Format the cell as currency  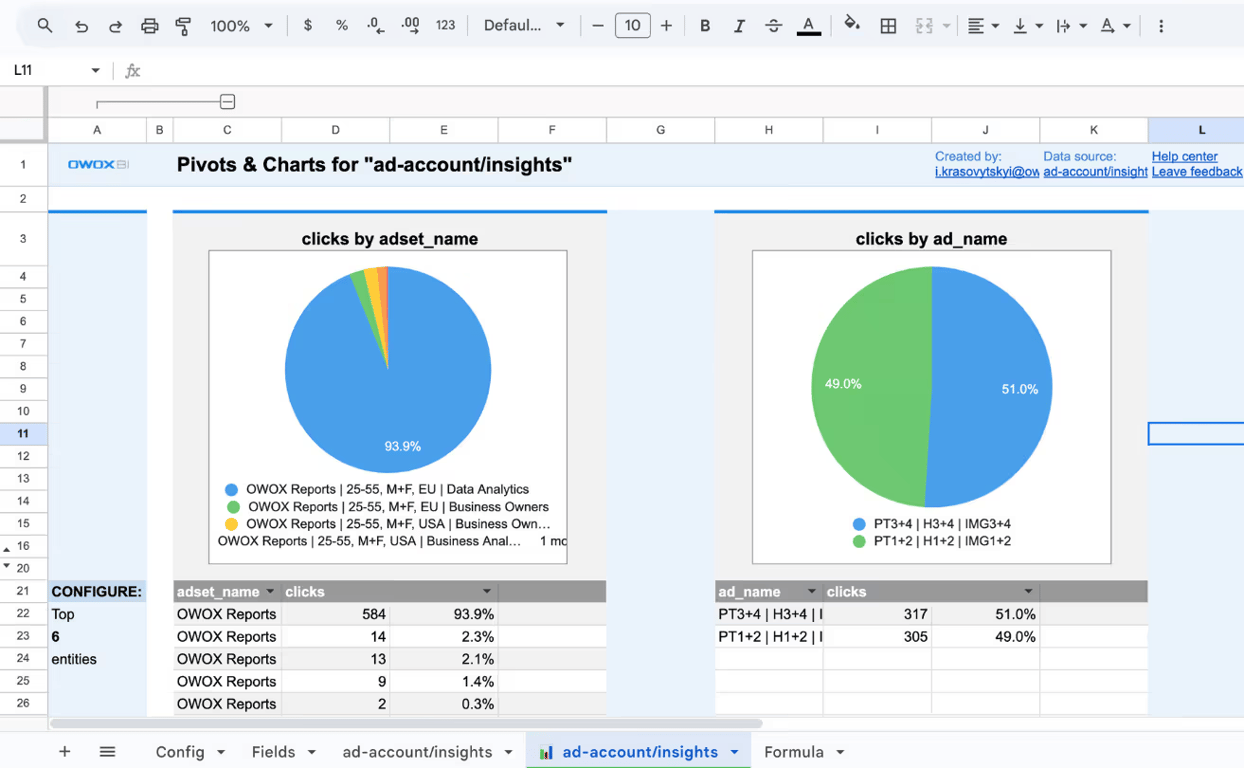pyautogui.click(x=308, y=26)
